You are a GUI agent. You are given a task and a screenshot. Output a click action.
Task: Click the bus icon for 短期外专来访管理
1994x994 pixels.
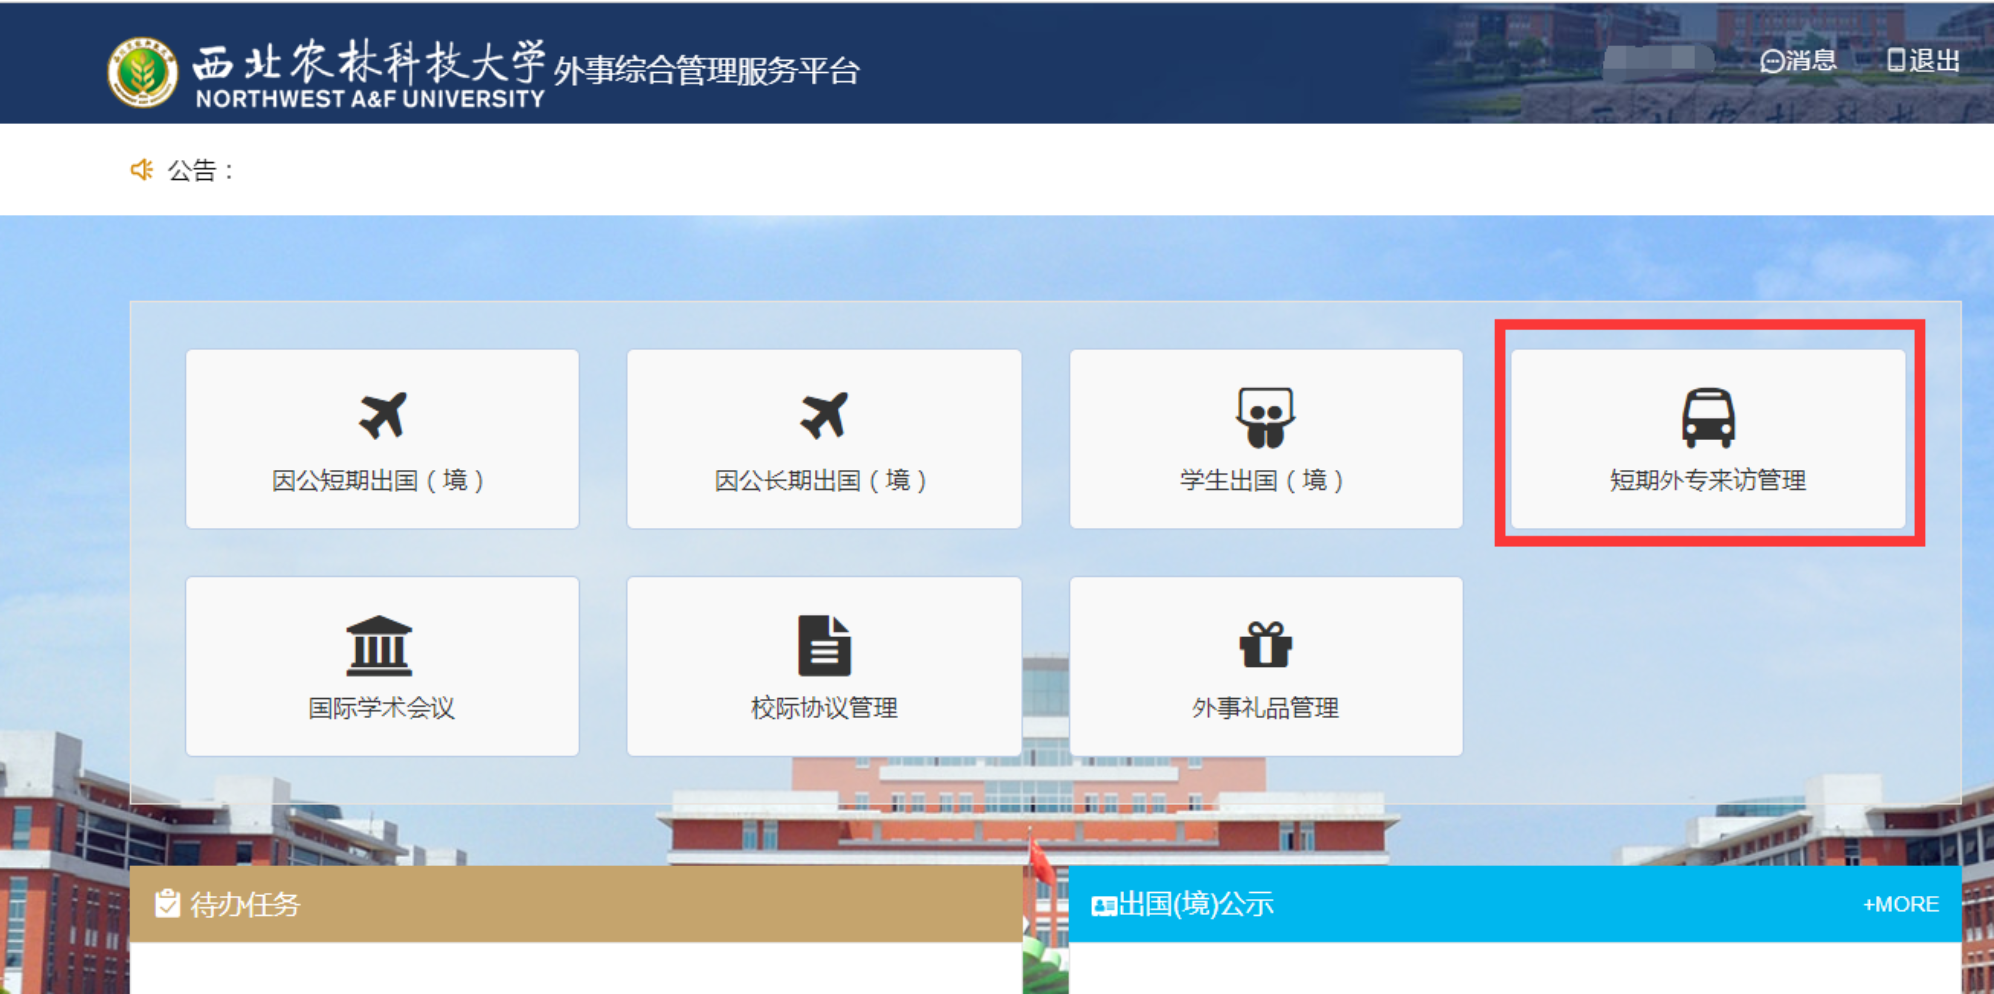1707,417
